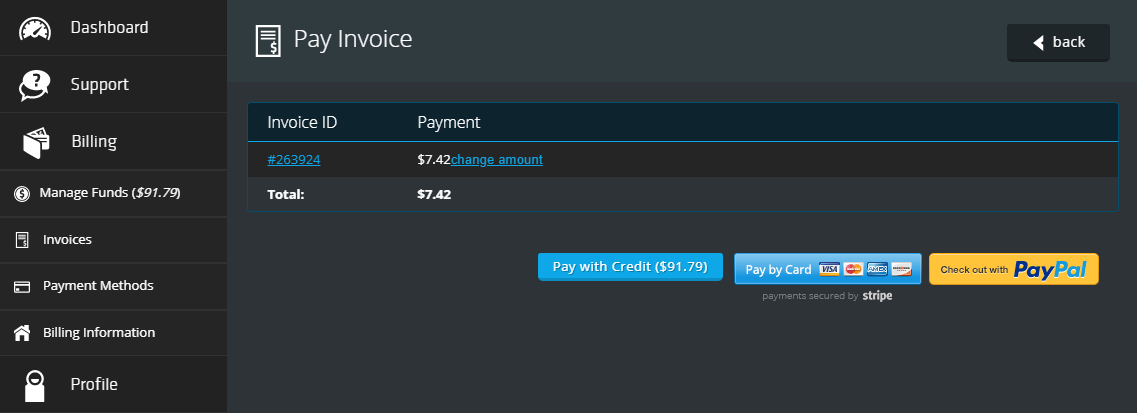Click the Billing Information house icon
This screenshot has width=1137, height=413.
click(x=22, y=333)
